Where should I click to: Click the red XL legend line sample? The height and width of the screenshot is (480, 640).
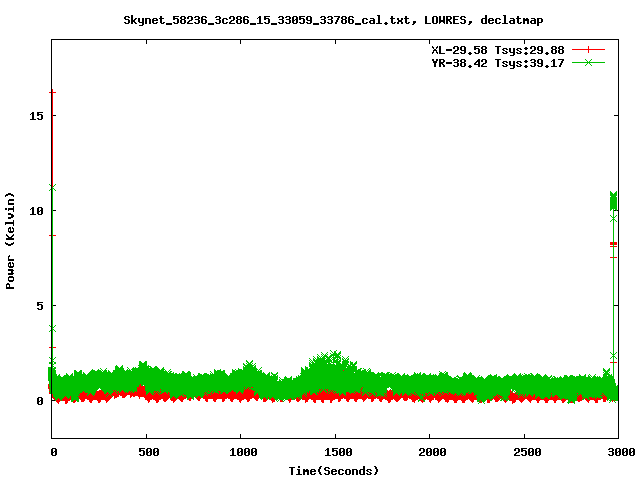(588, 50)
